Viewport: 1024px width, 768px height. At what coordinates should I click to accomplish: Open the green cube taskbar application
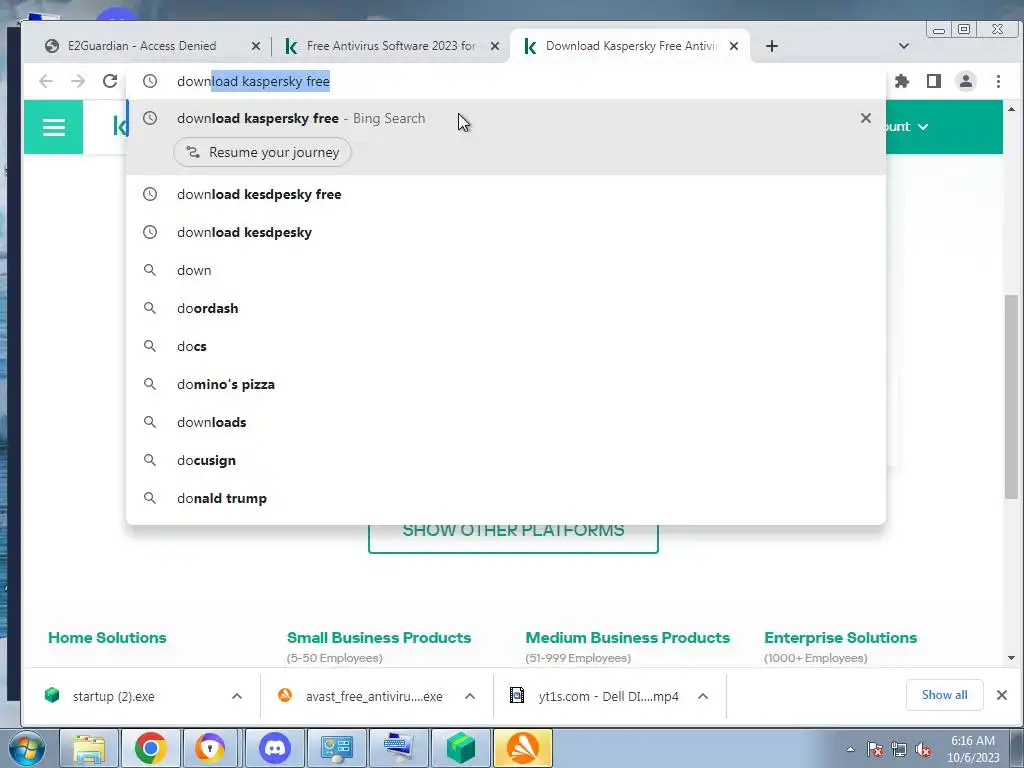[461, 748]
